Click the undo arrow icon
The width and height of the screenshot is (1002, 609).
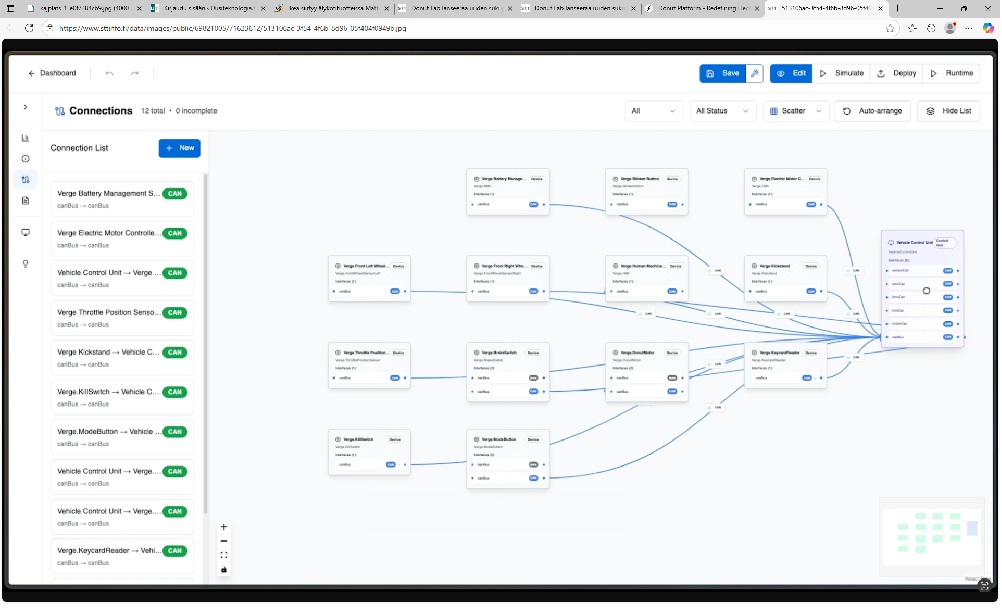(x=109, y=73)
